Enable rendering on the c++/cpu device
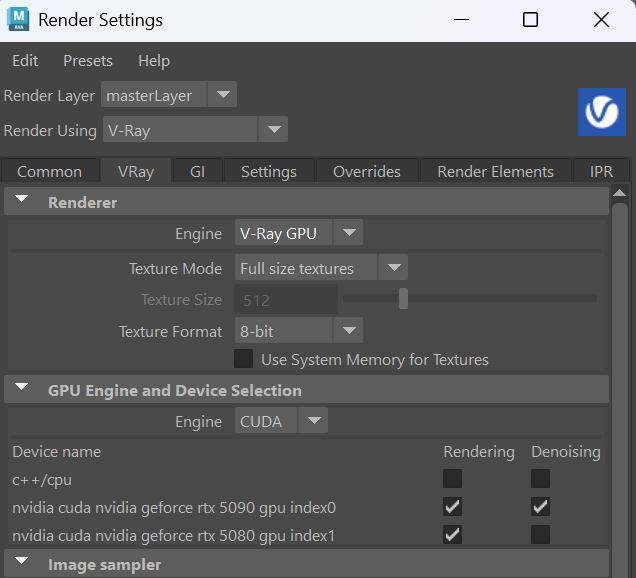The image size is (636, 578). (453, 479)
